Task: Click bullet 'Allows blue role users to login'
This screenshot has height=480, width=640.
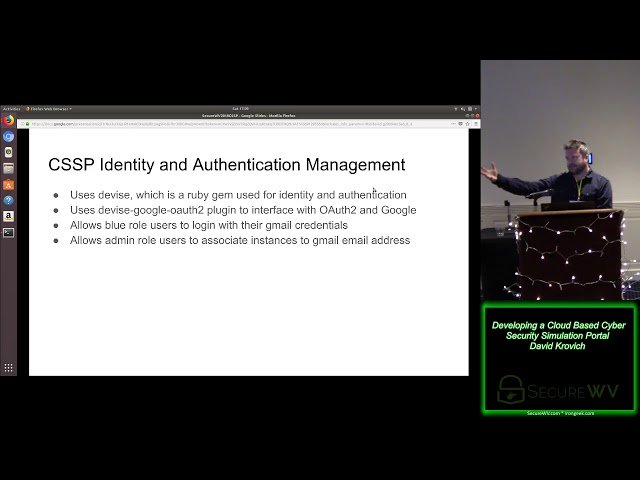Action: [x=209, y=225]
